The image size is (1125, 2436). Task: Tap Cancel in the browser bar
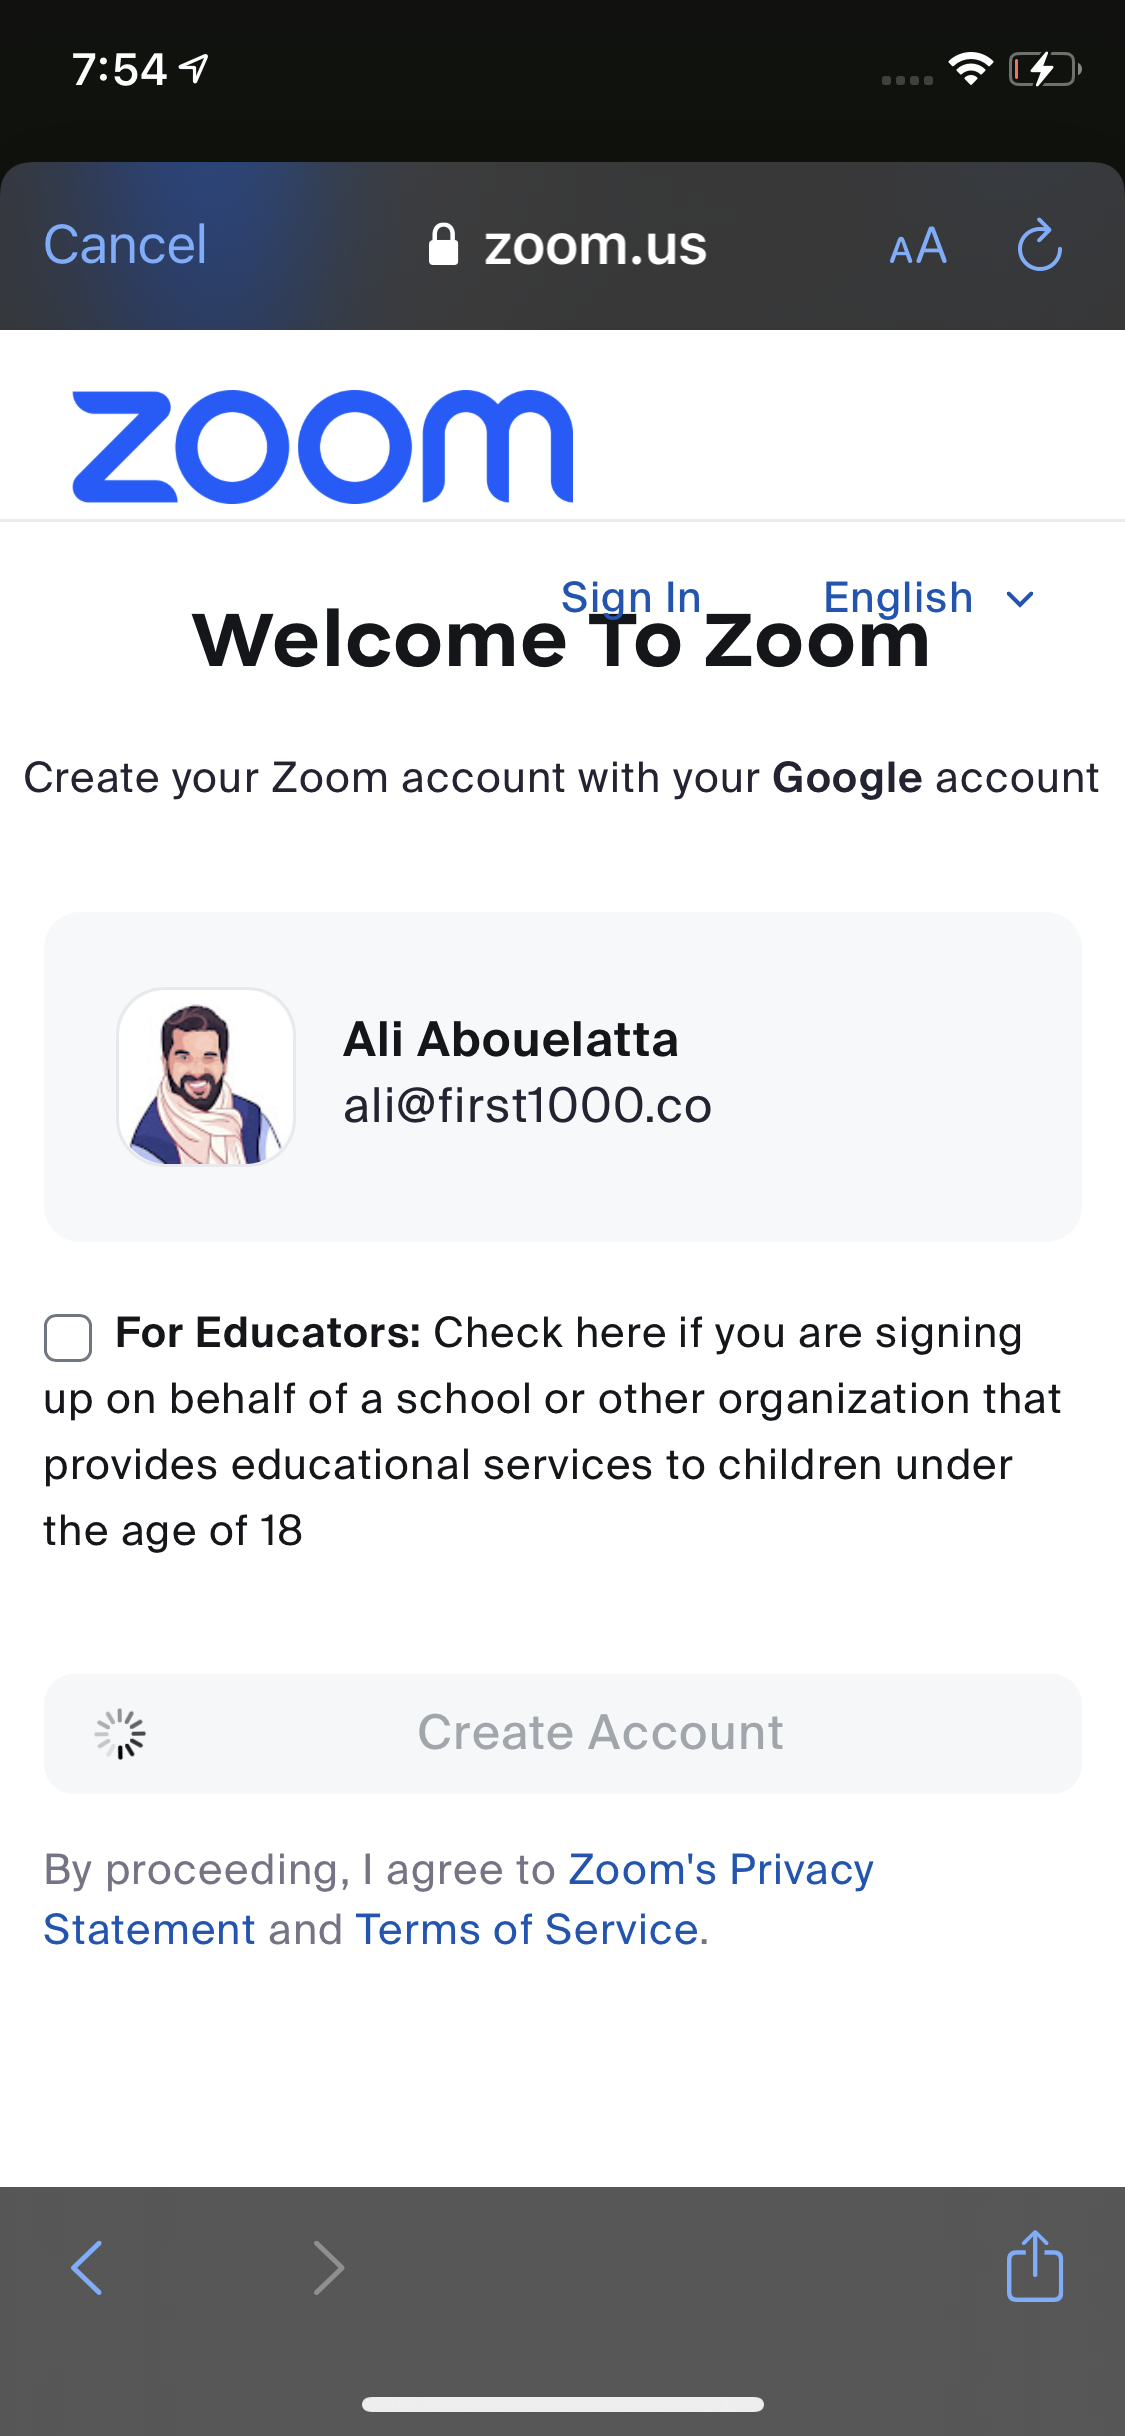point(125,246)
